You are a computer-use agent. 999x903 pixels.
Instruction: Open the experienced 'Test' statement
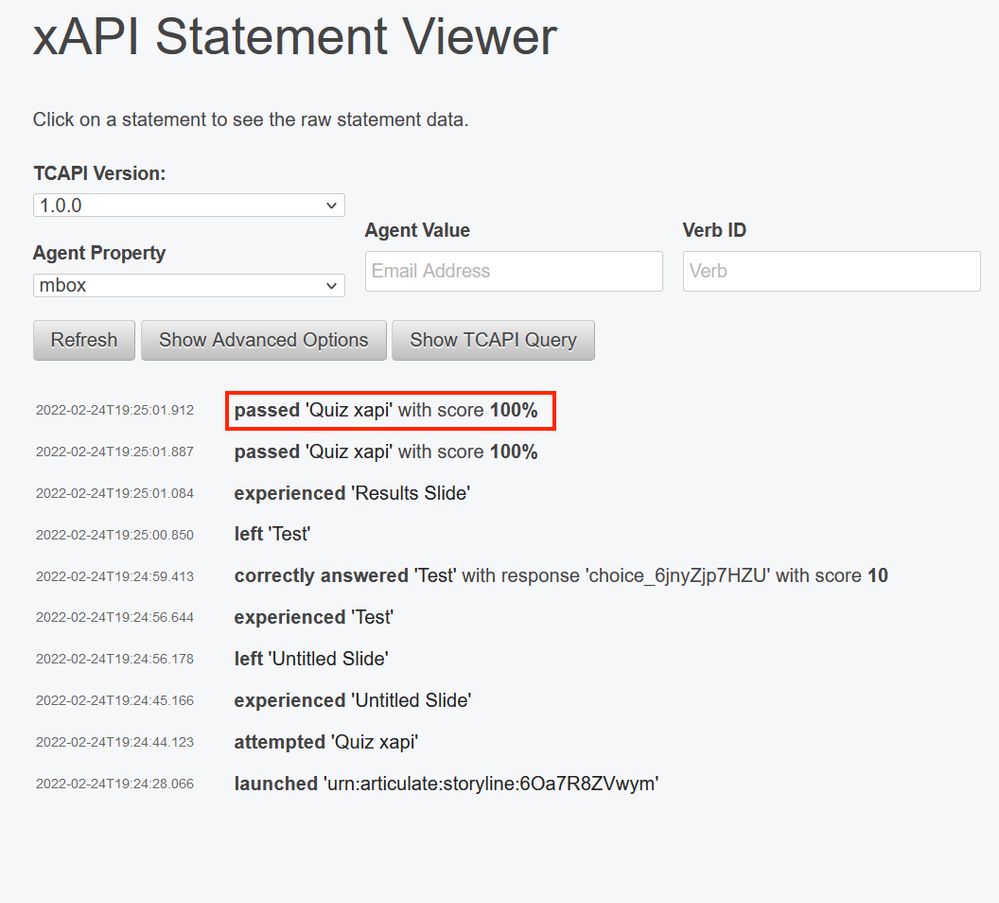[x=313, y=617]
